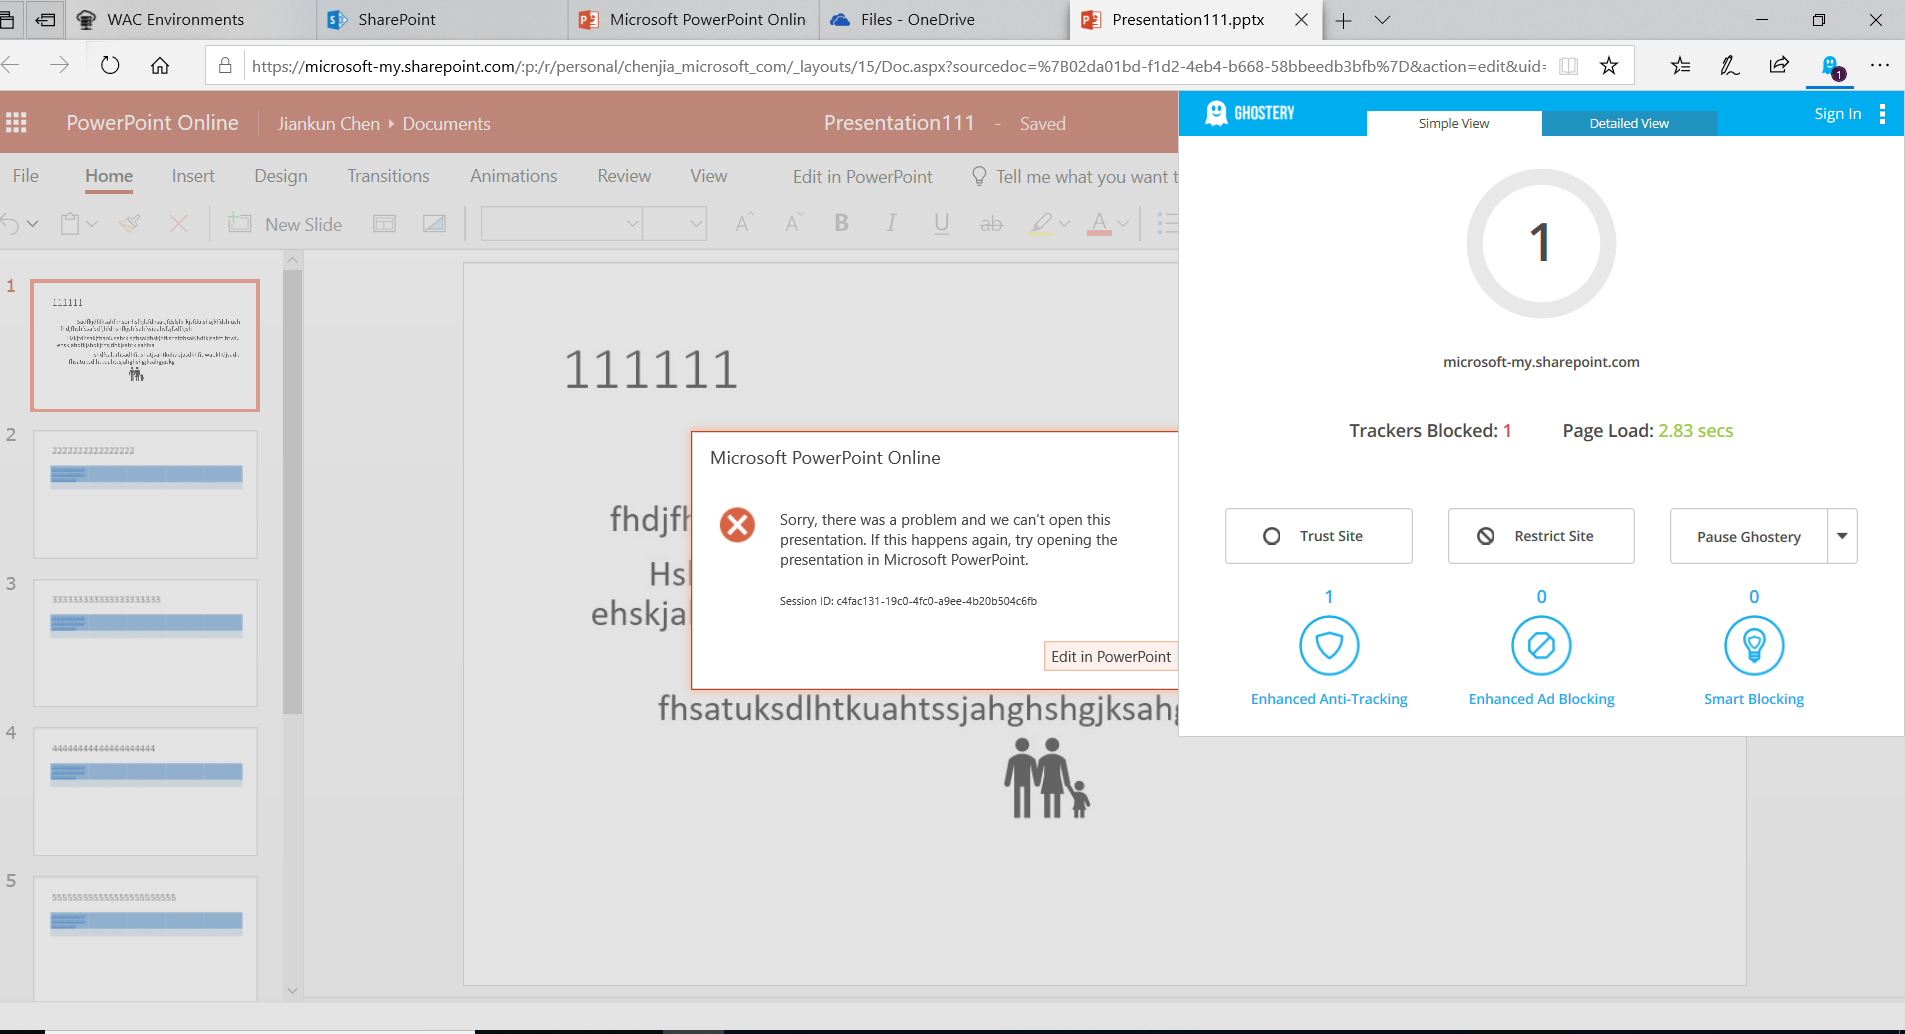Decrease font size with smaller A icon
This screenshot has width=1905, height=1034.
pyautogui.click(x=793, y=223)
